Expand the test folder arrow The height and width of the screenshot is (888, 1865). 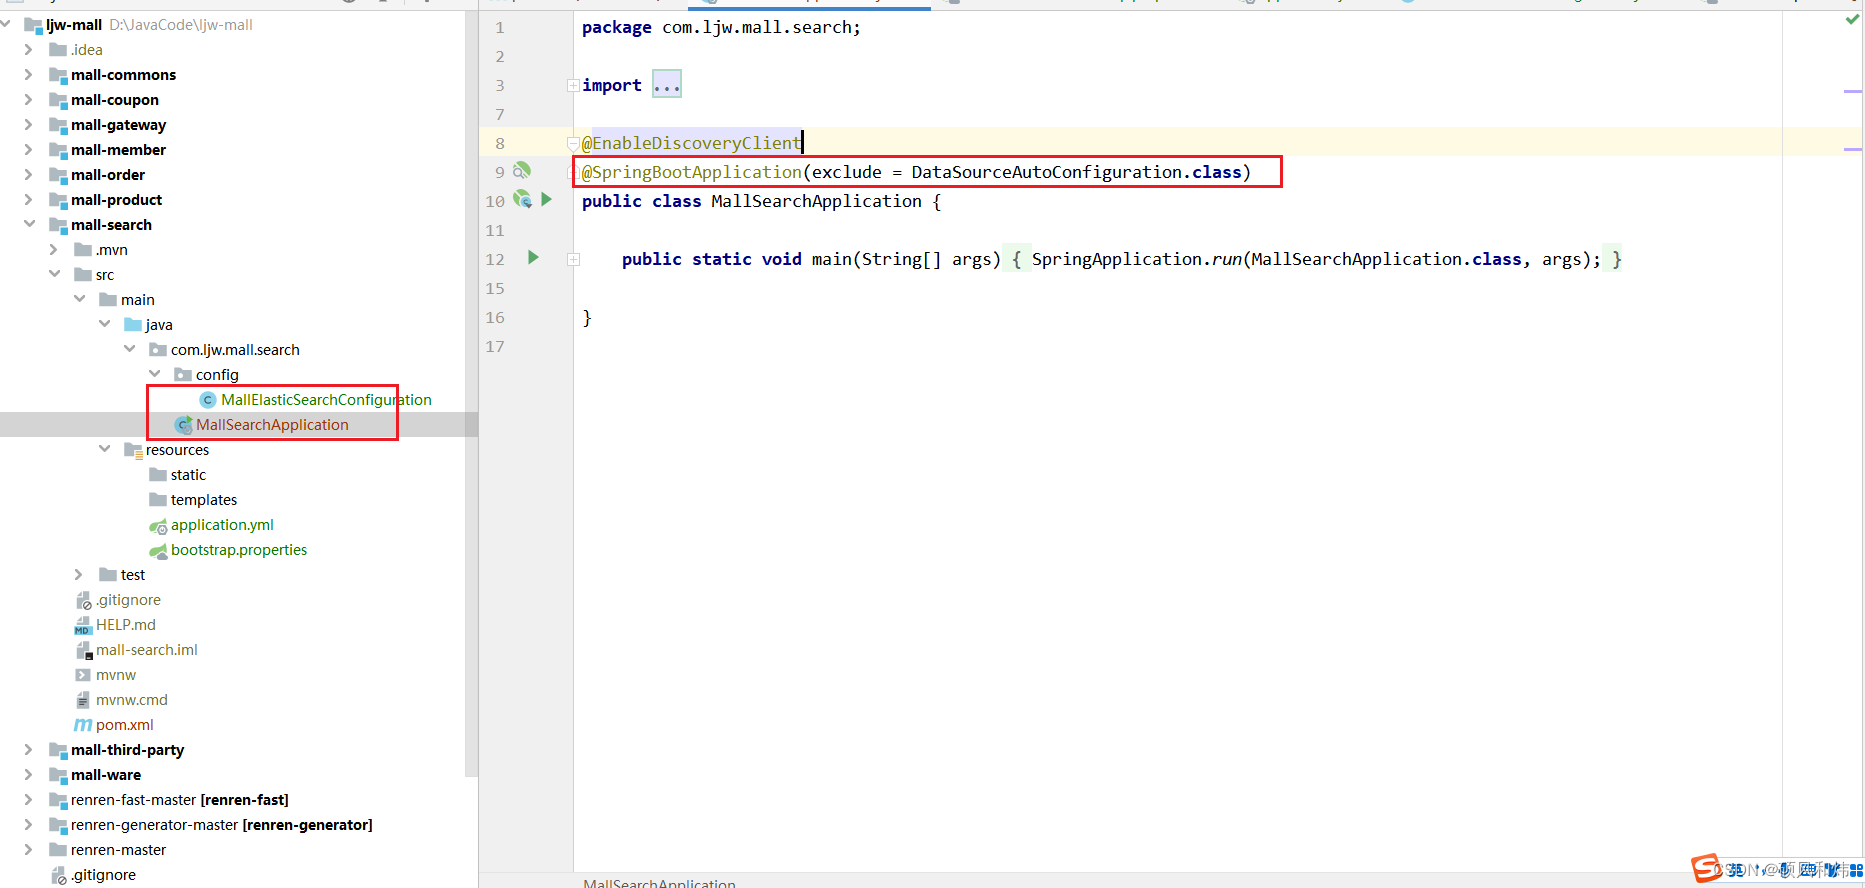79,575
